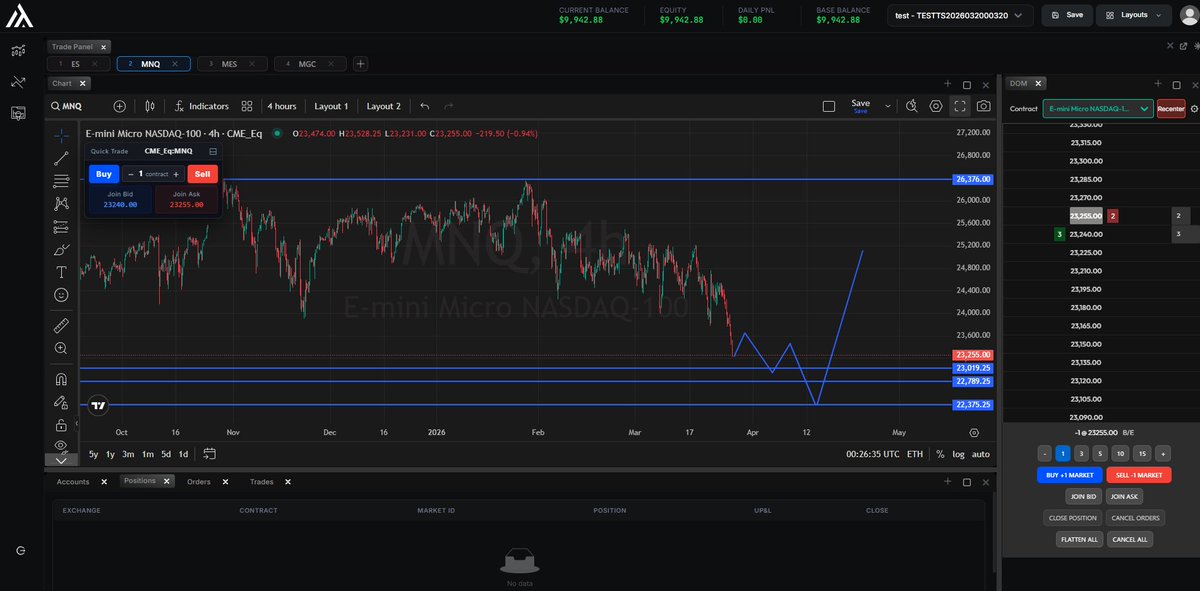The height and width of the screenshot is (591, 1200).
Task: Open the forecasting and measurement tools
Action: click(x=61, y=226)
